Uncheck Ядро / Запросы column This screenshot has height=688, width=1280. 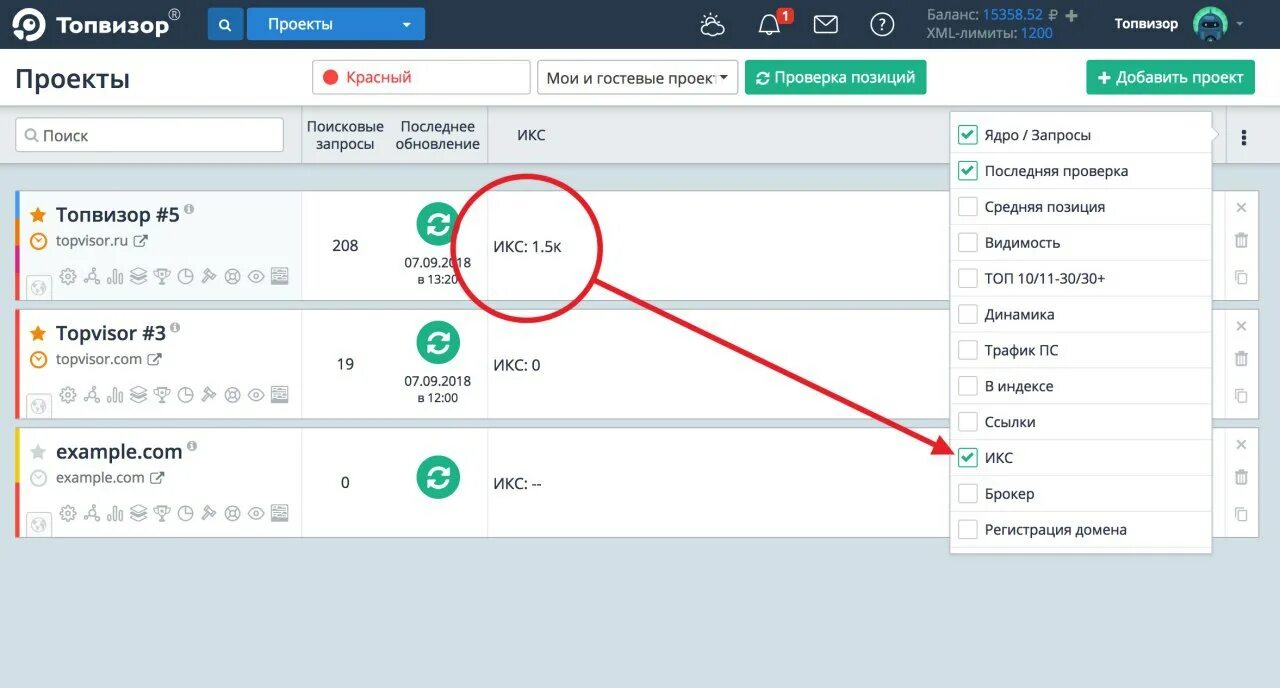pos(967,135)
